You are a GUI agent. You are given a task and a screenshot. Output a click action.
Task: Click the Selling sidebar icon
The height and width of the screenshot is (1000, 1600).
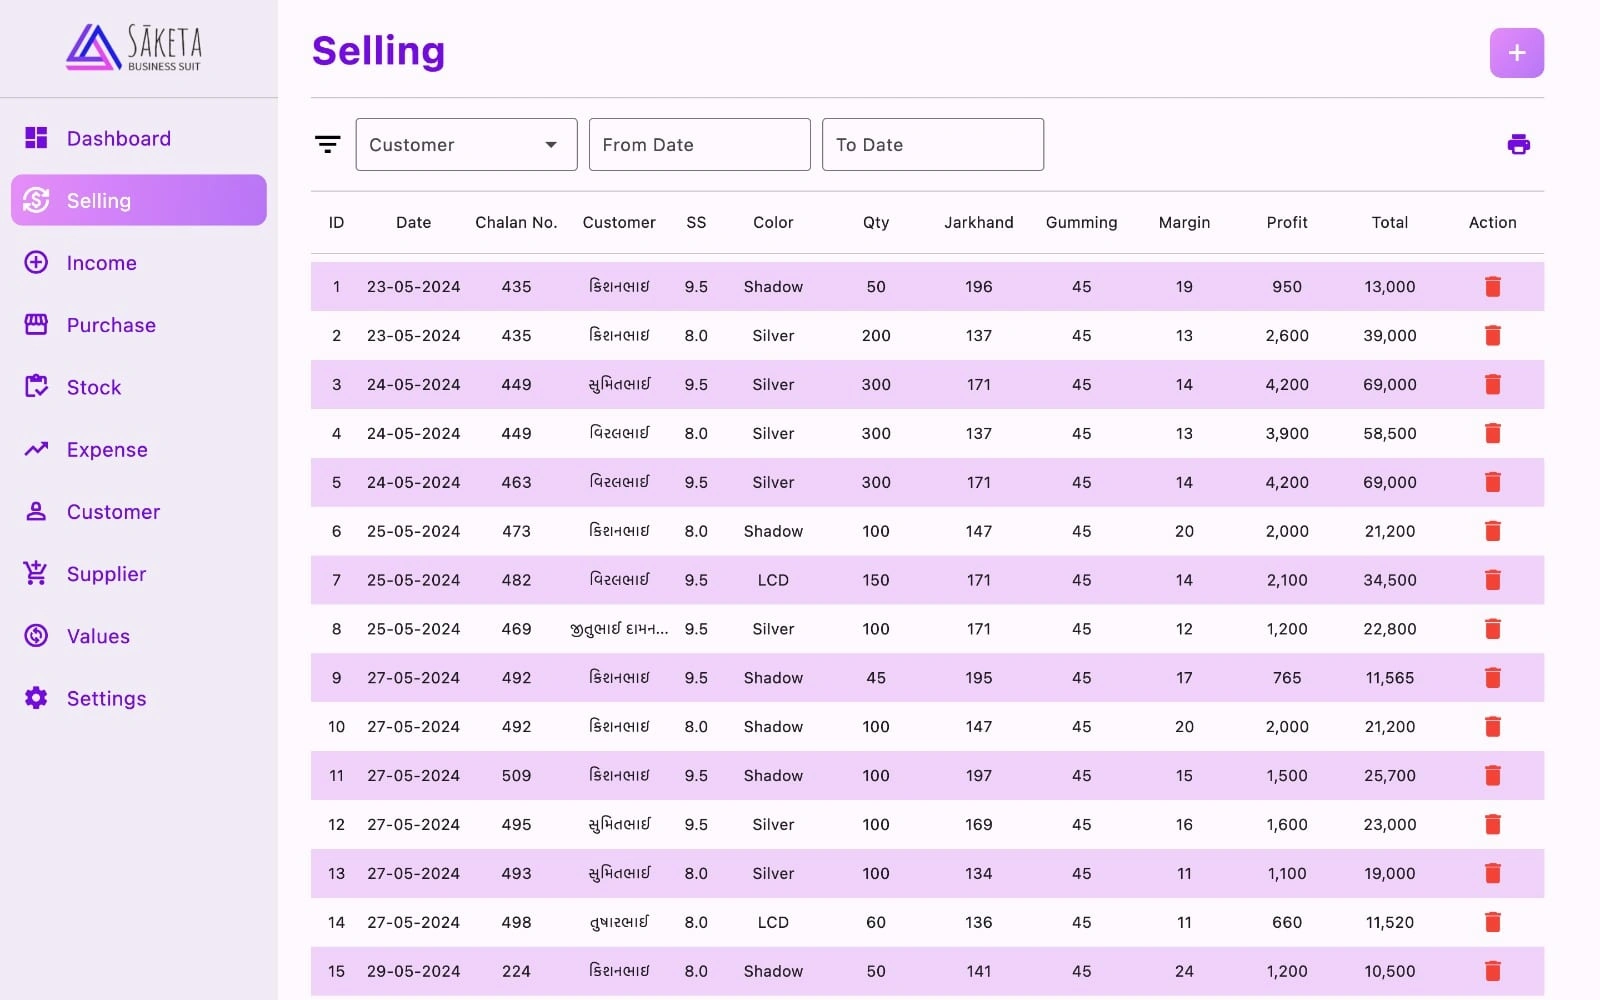[36, 200]
